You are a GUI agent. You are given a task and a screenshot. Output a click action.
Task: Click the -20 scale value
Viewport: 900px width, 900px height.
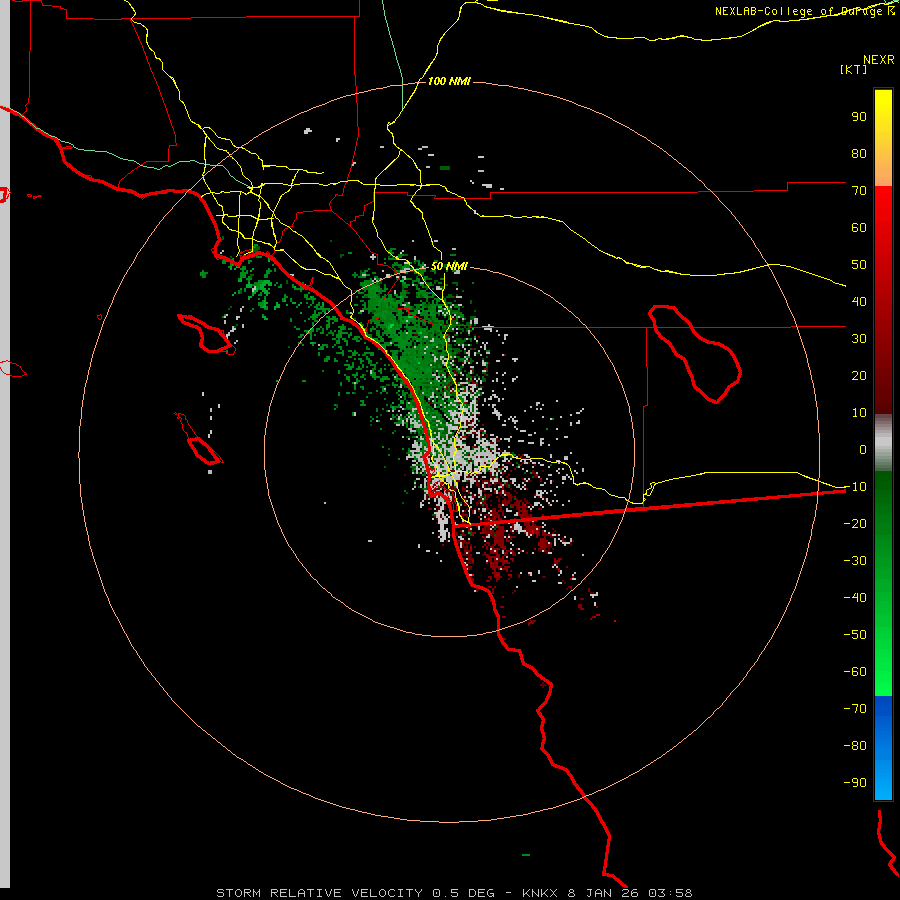tap(855, 524)
